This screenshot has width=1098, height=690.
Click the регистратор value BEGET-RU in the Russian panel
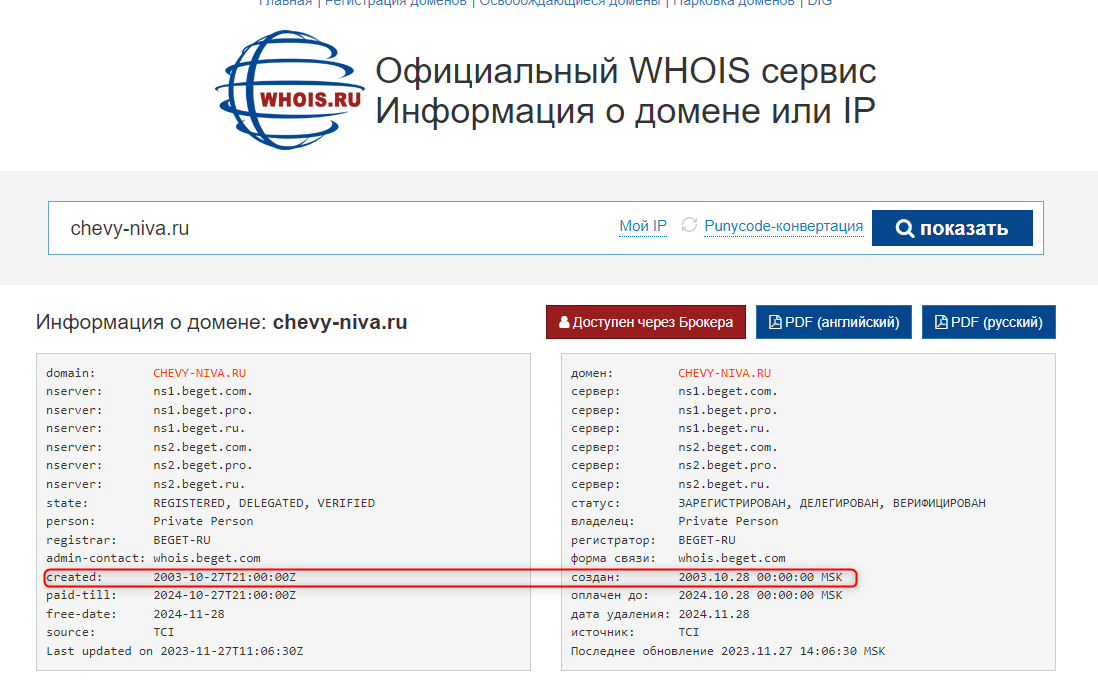[x=707, y=540]
